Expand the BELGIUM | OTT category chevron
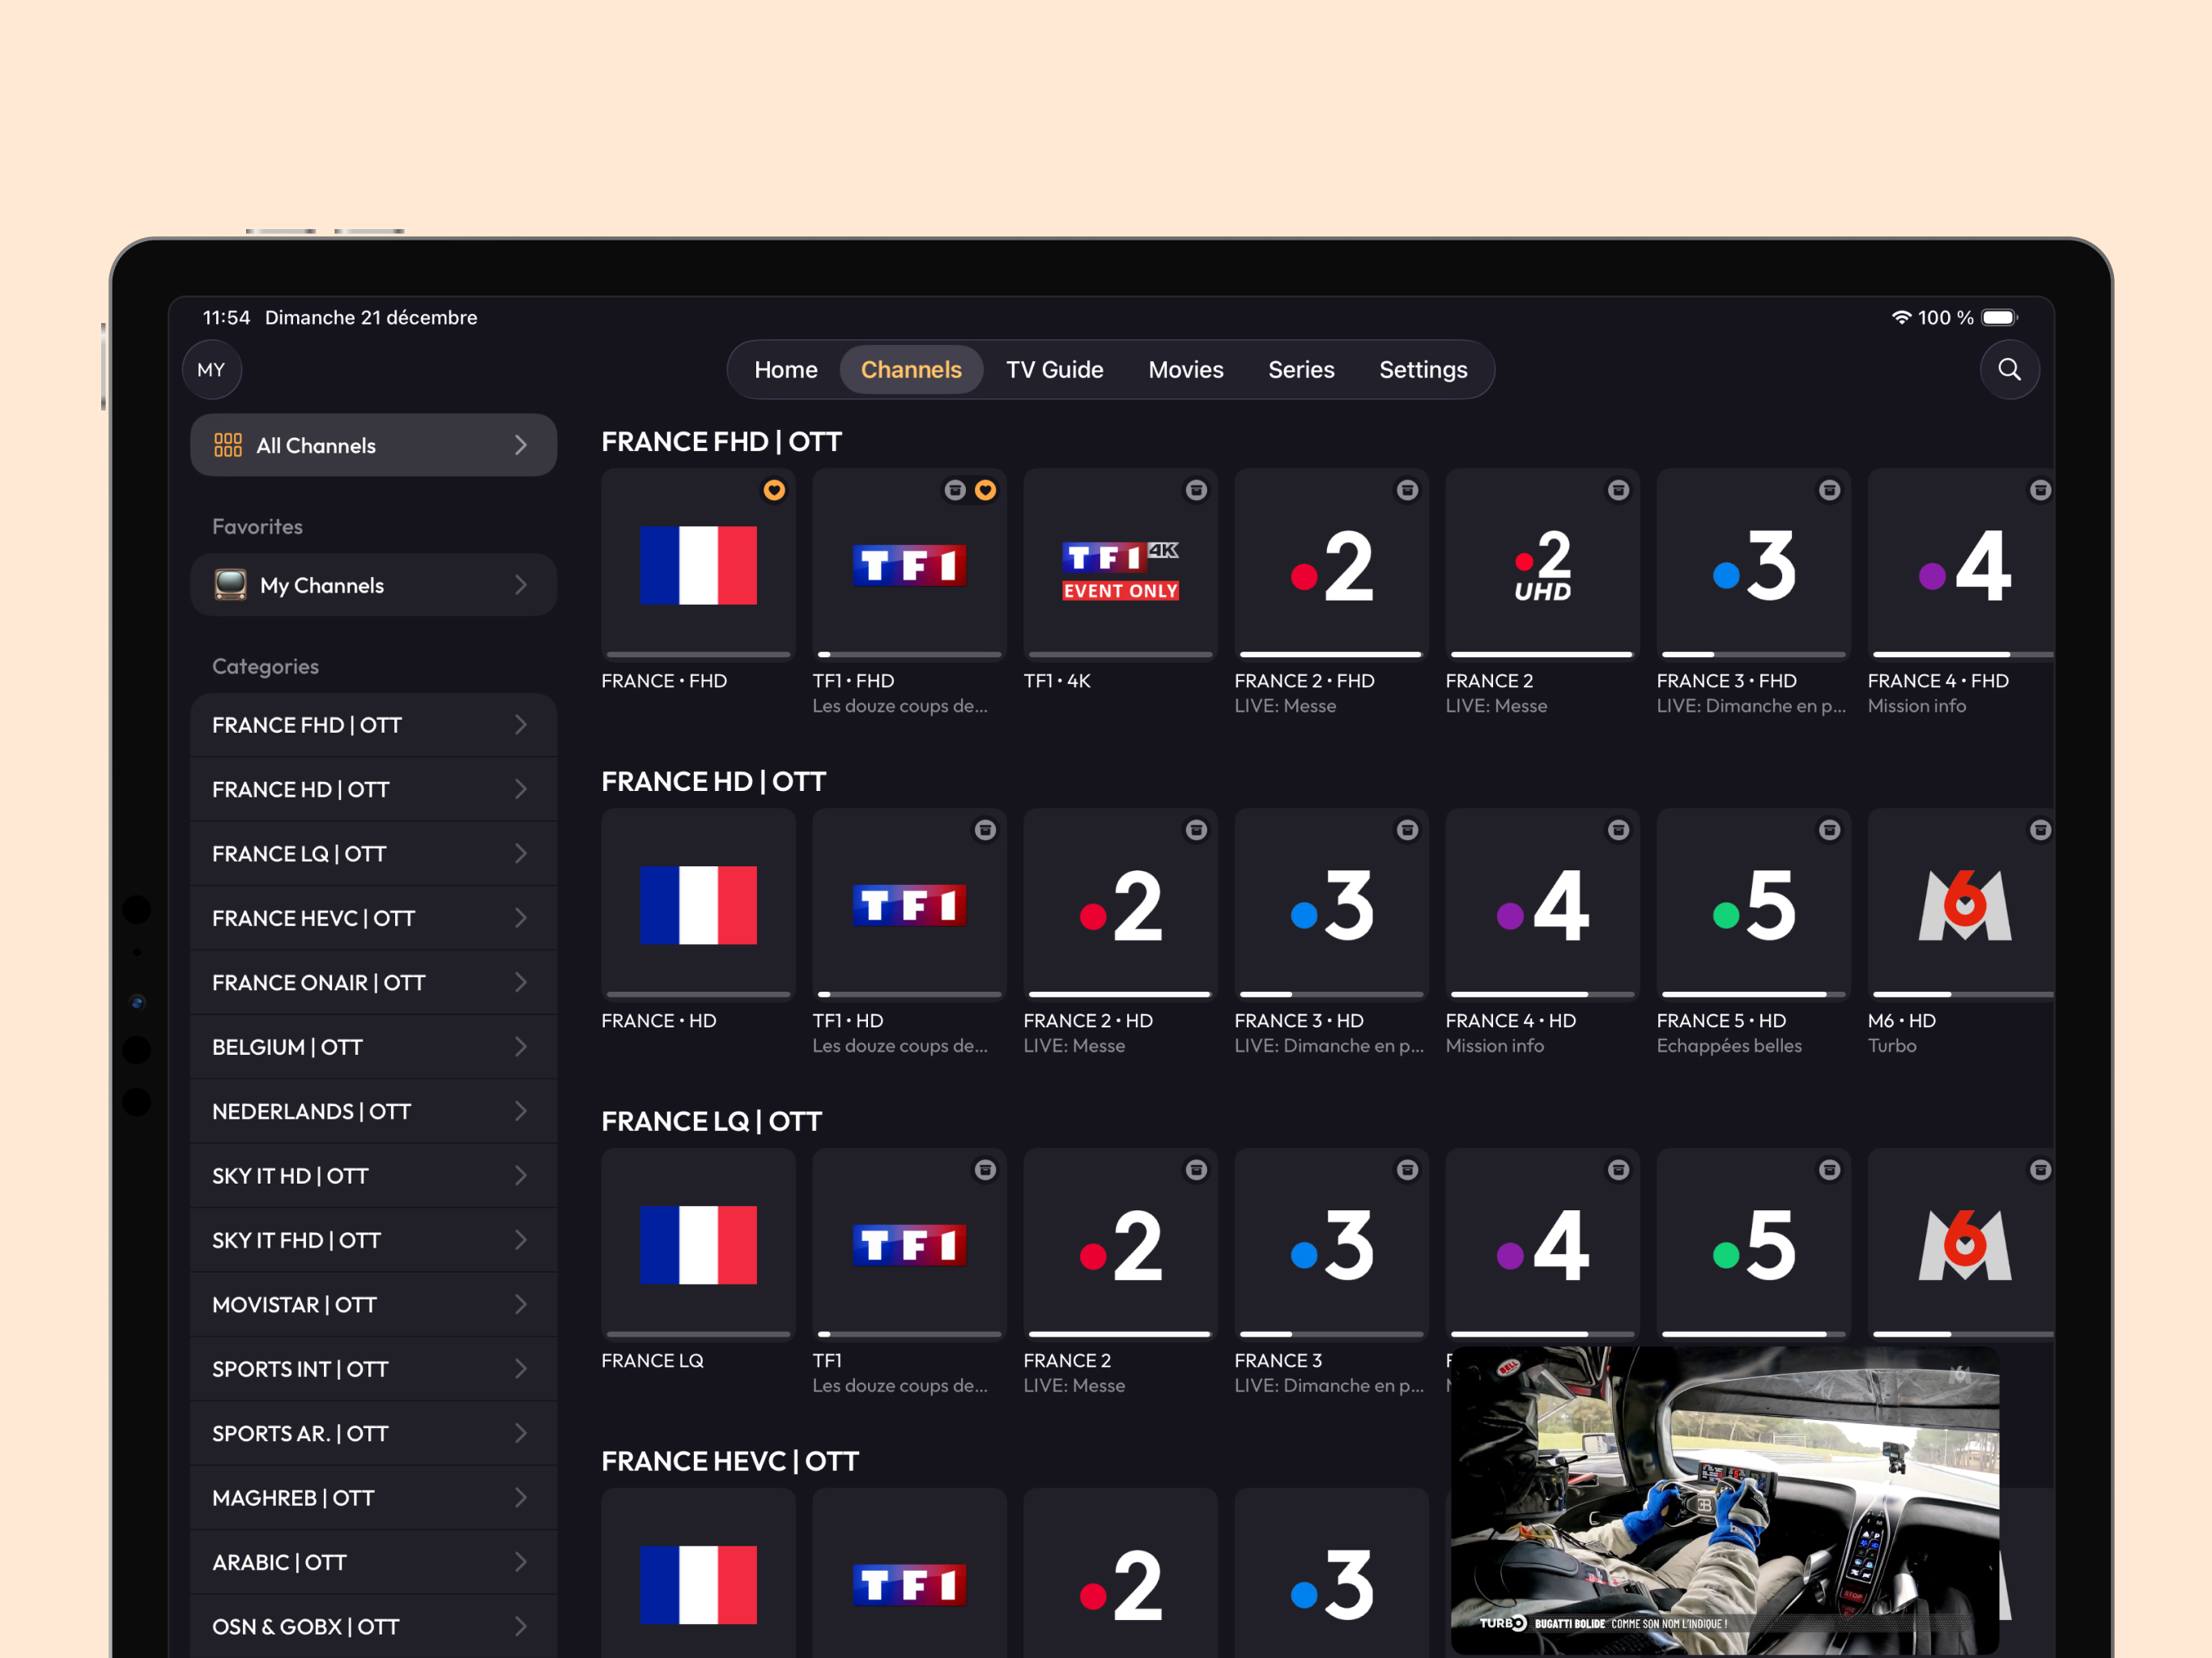 [x=520, y=1047]
